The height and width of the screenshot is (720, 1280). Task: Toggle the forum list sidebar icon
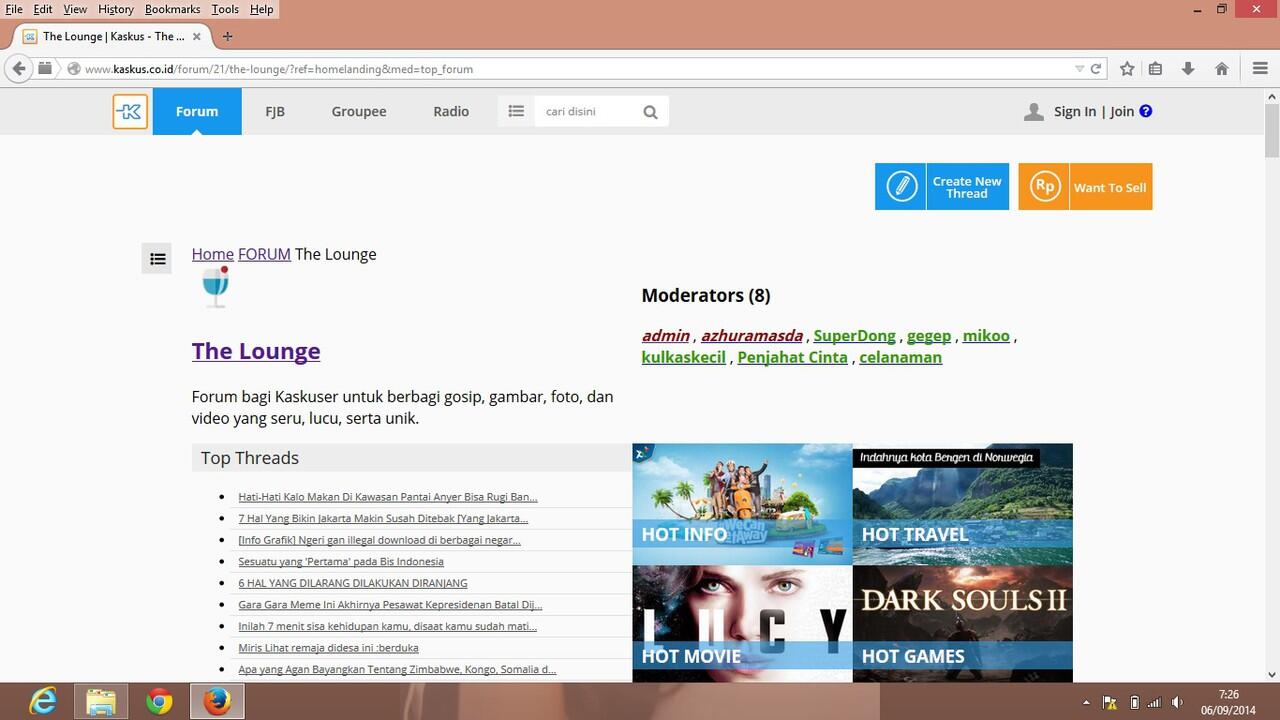157,259
